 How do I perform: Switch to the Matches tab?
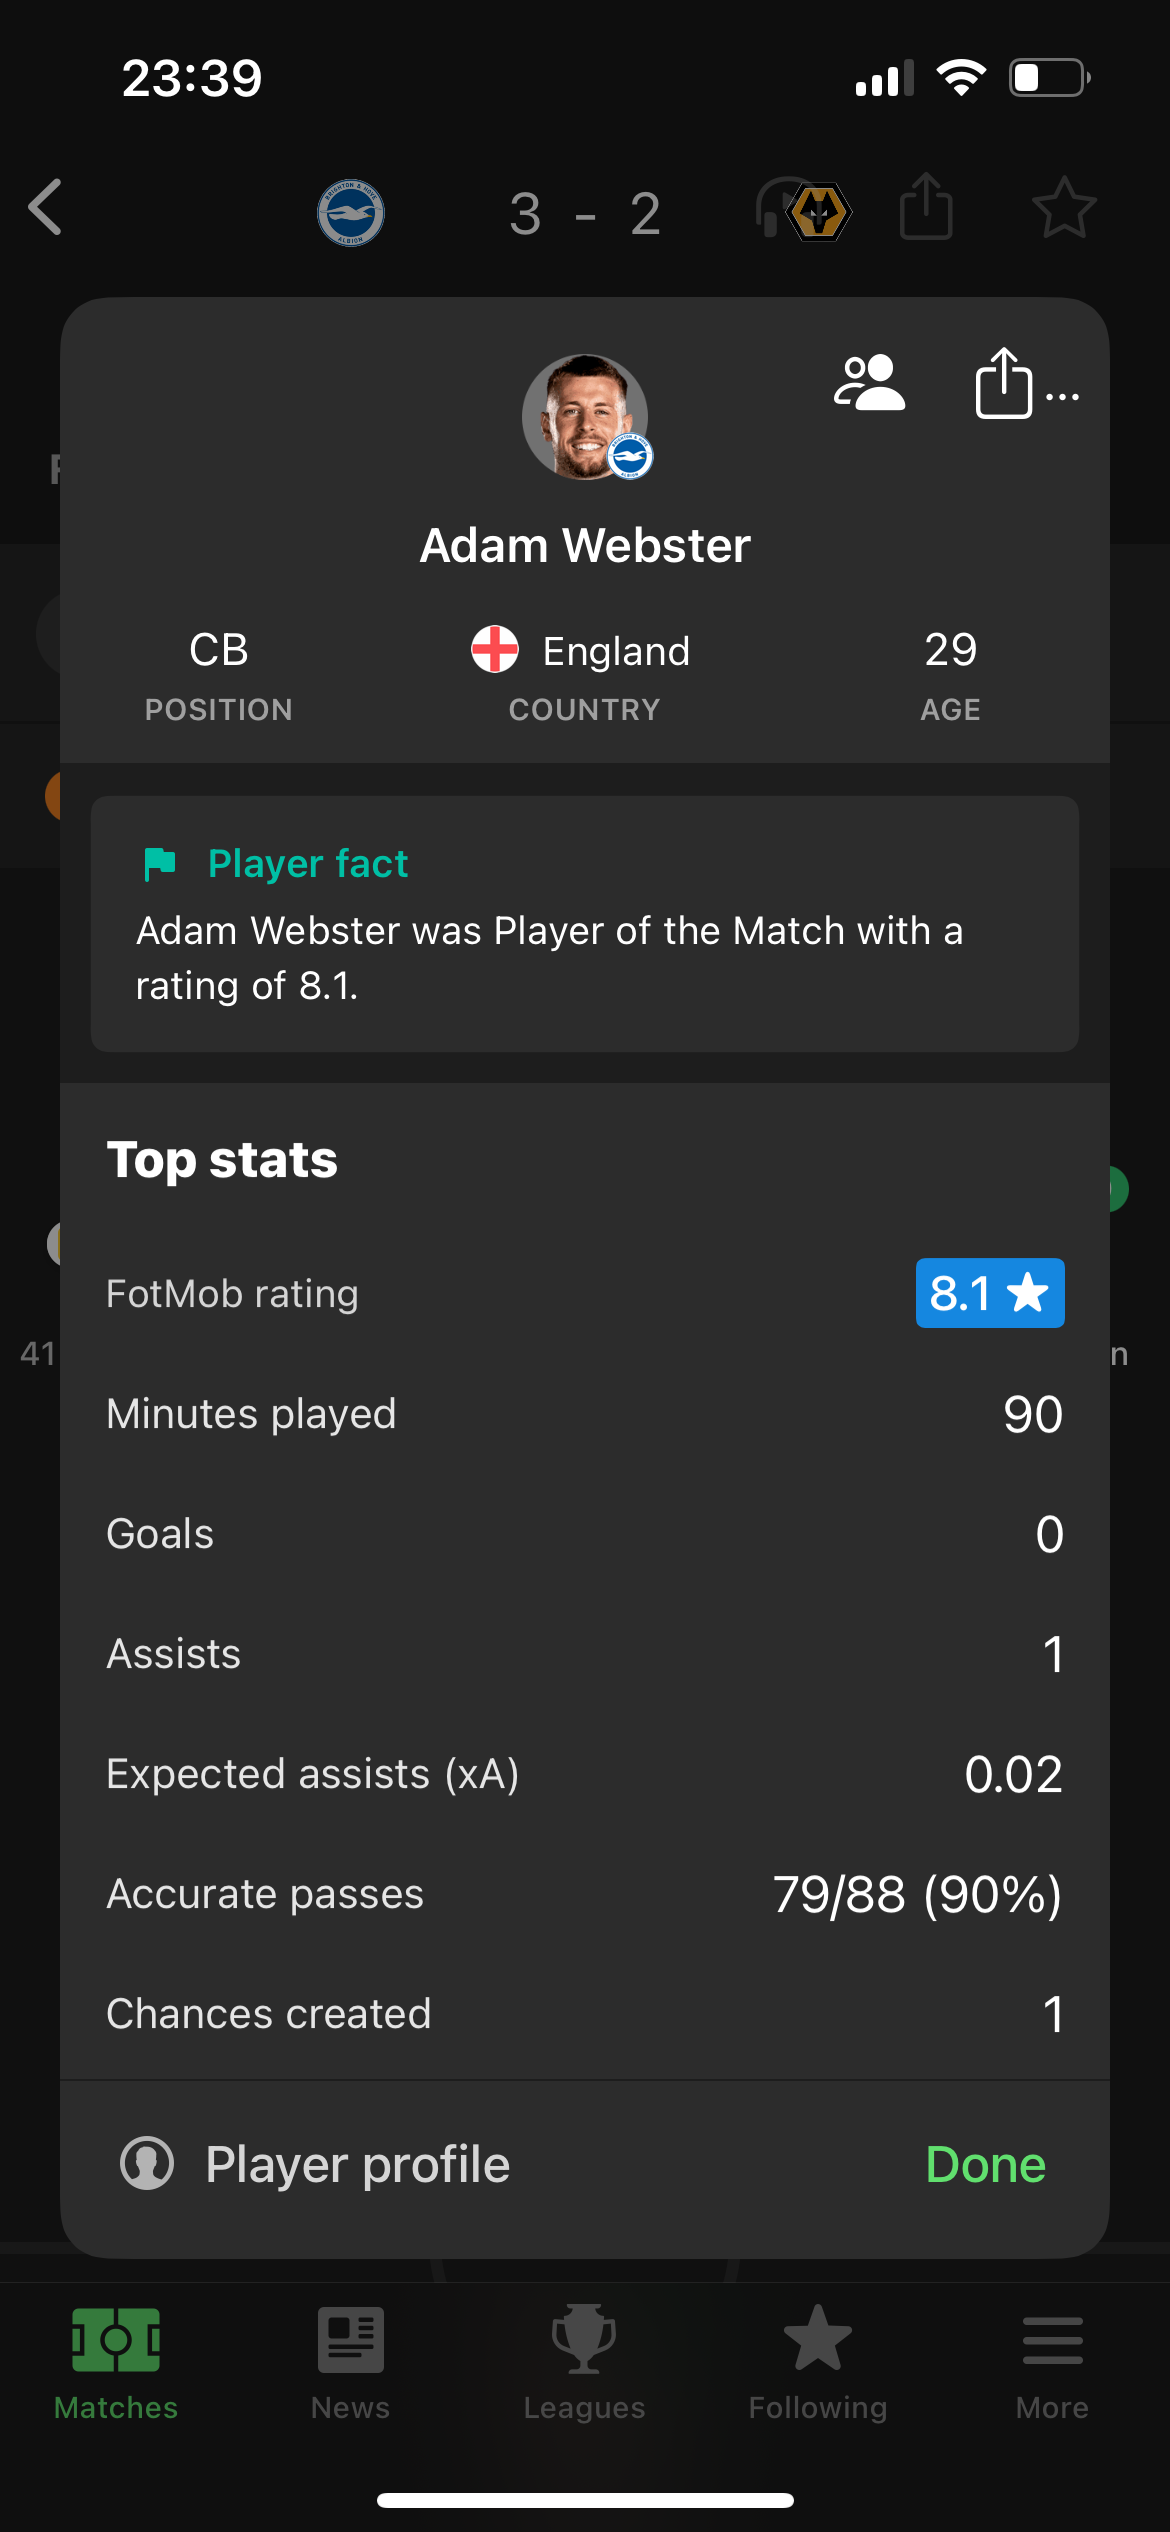click(116, 2364)
